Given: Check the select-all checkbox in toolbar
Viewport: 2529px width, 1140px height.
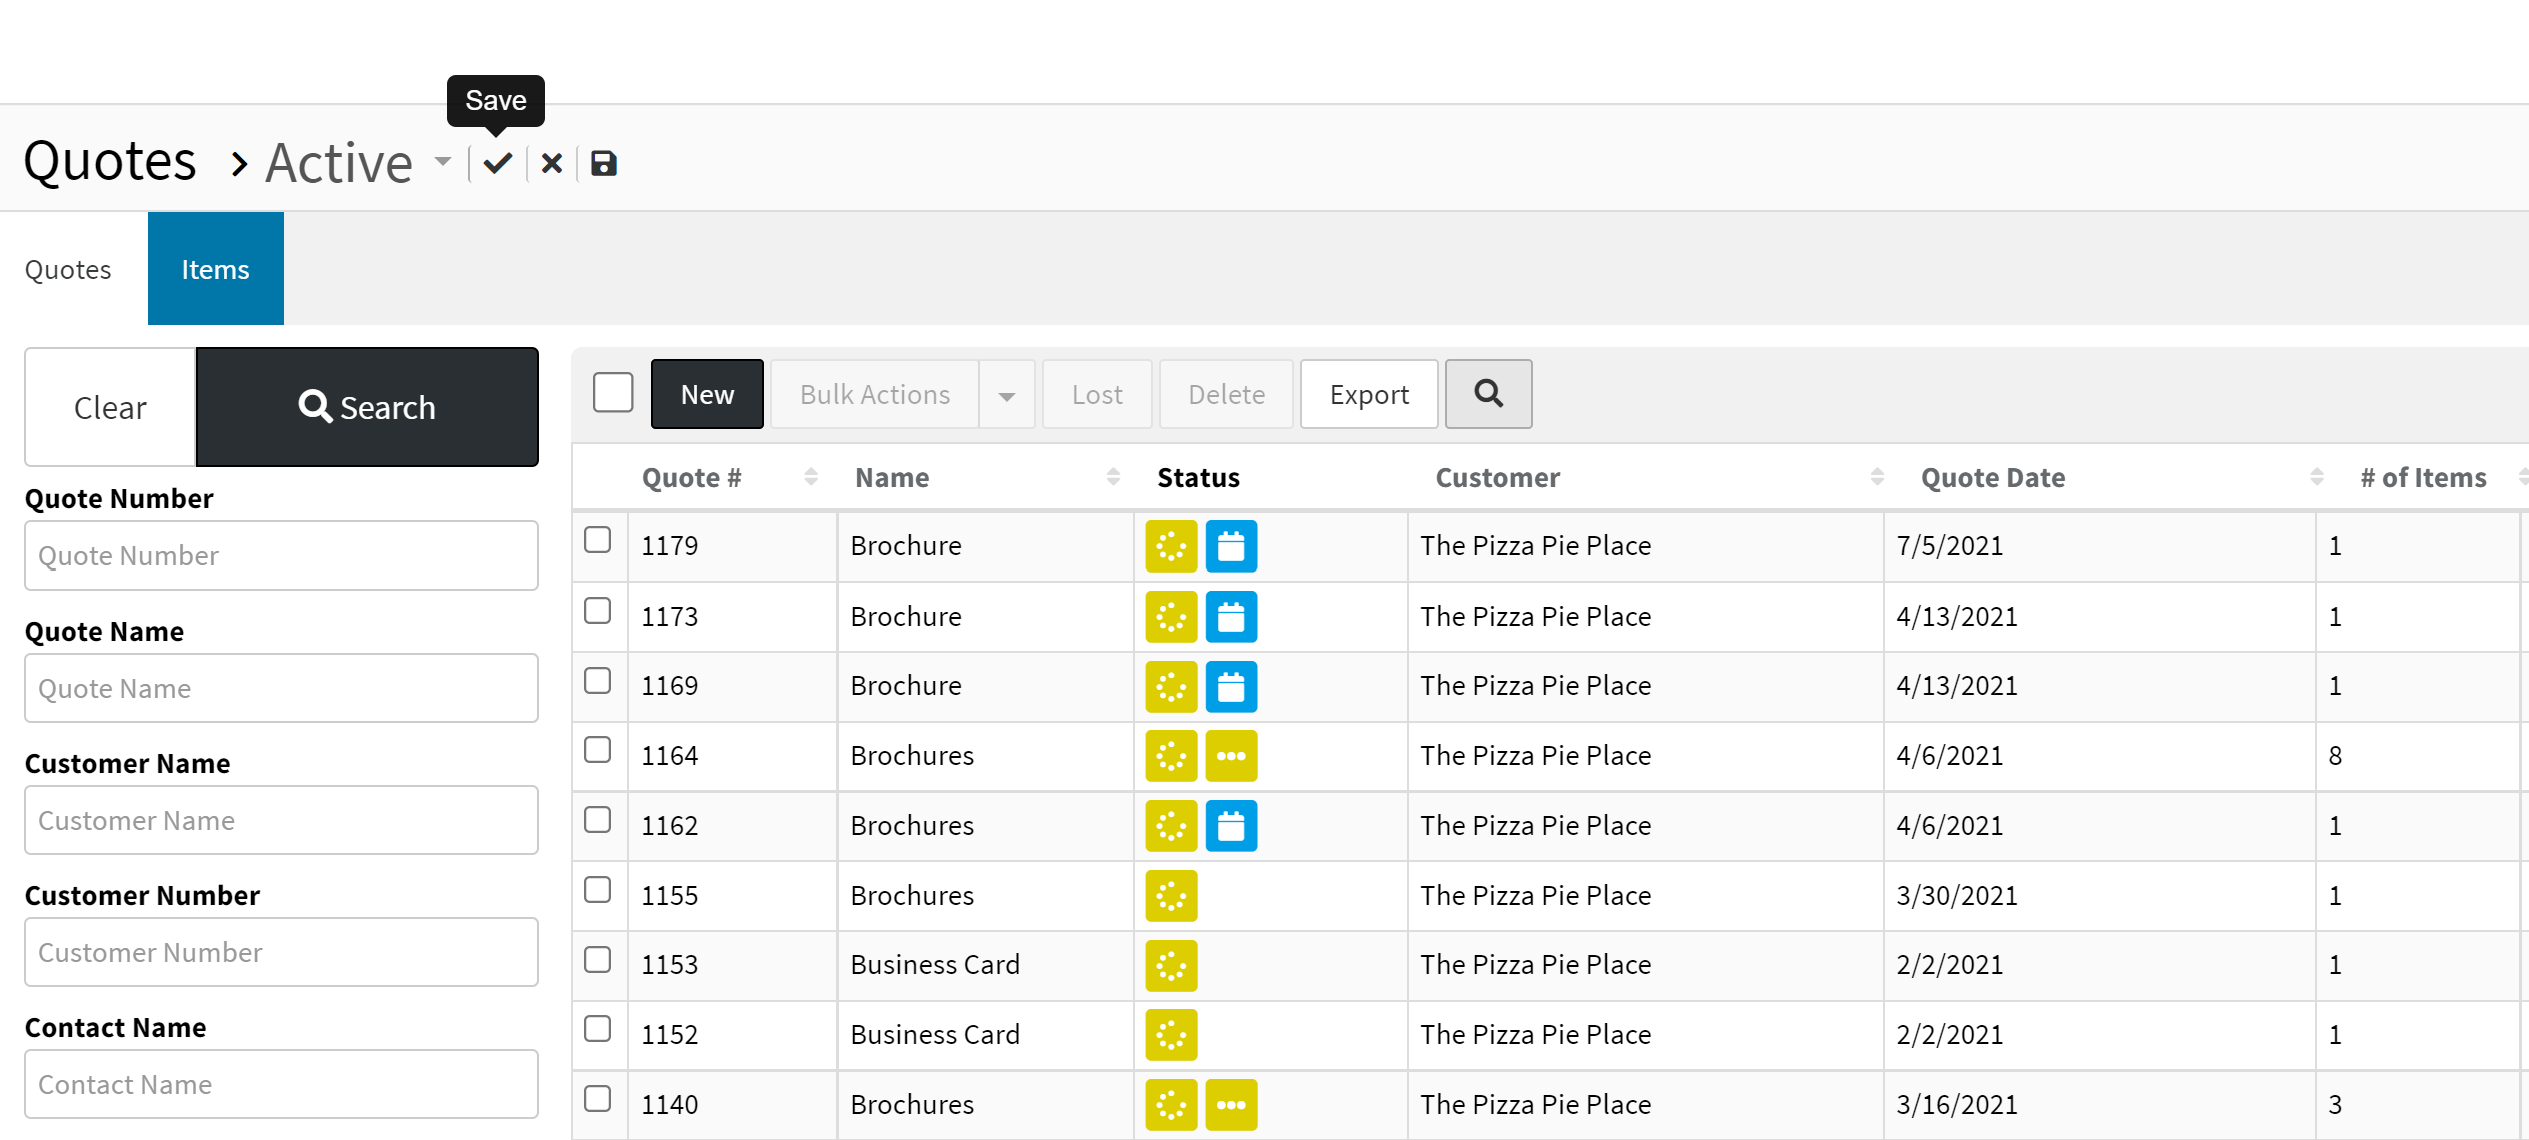Looking at the screenshot, I should coord(613,392).
